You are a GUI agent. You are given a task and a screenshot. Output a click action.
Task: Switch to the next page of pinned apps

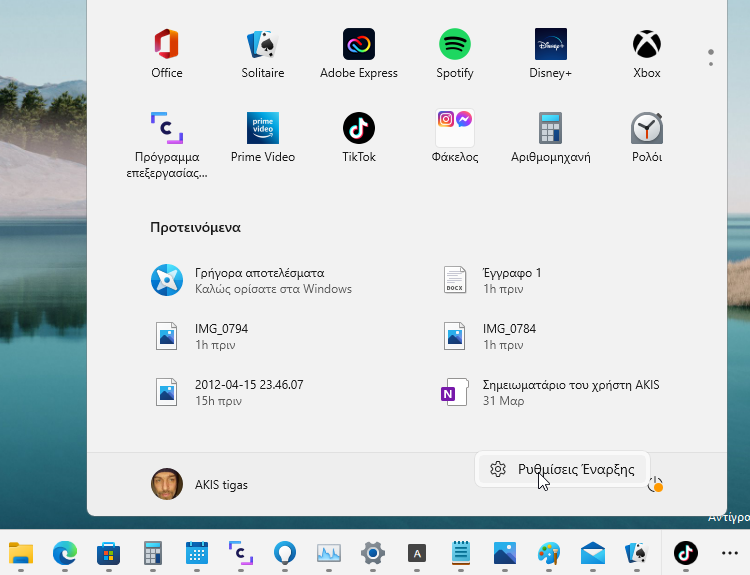[711, 64]
